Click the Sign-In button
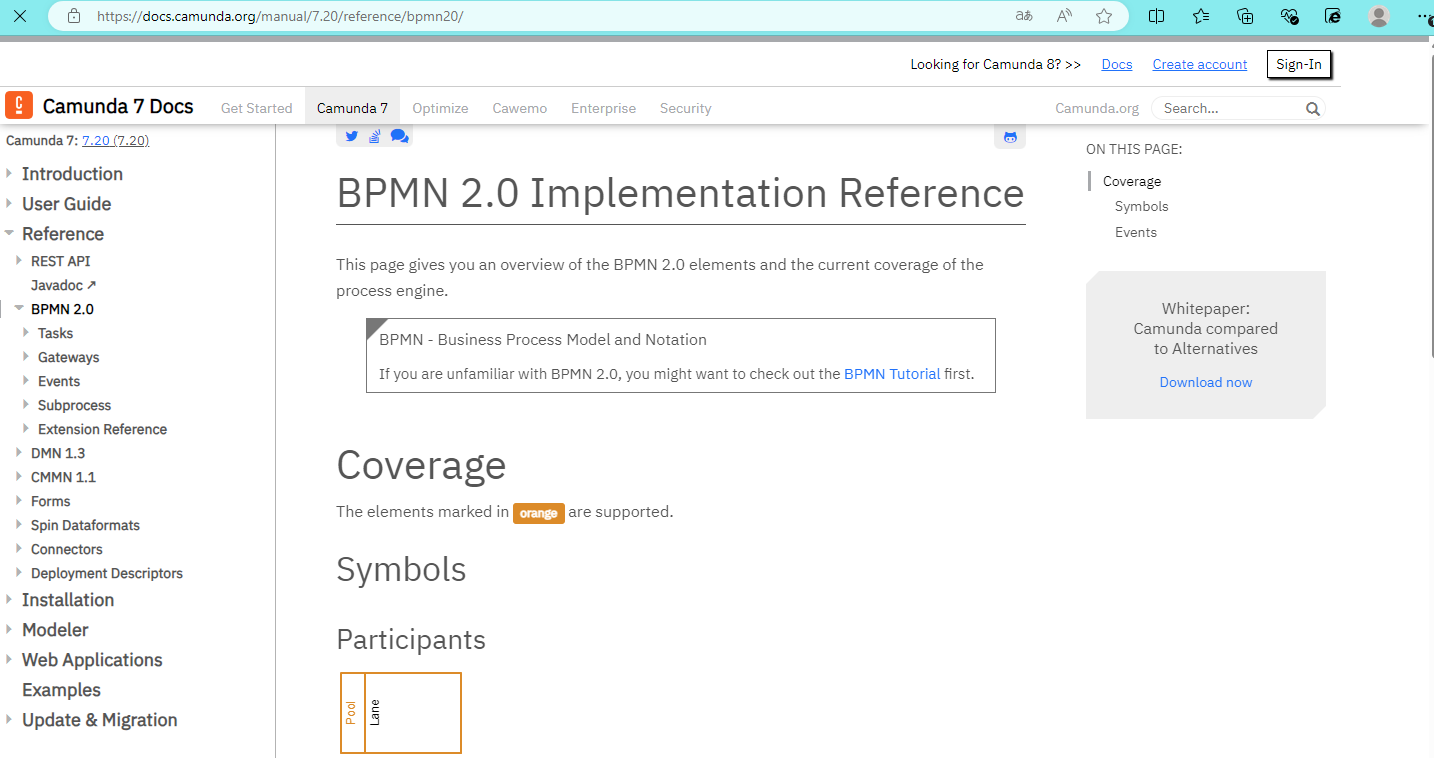1434x758 pixels. coord(1299,64)
